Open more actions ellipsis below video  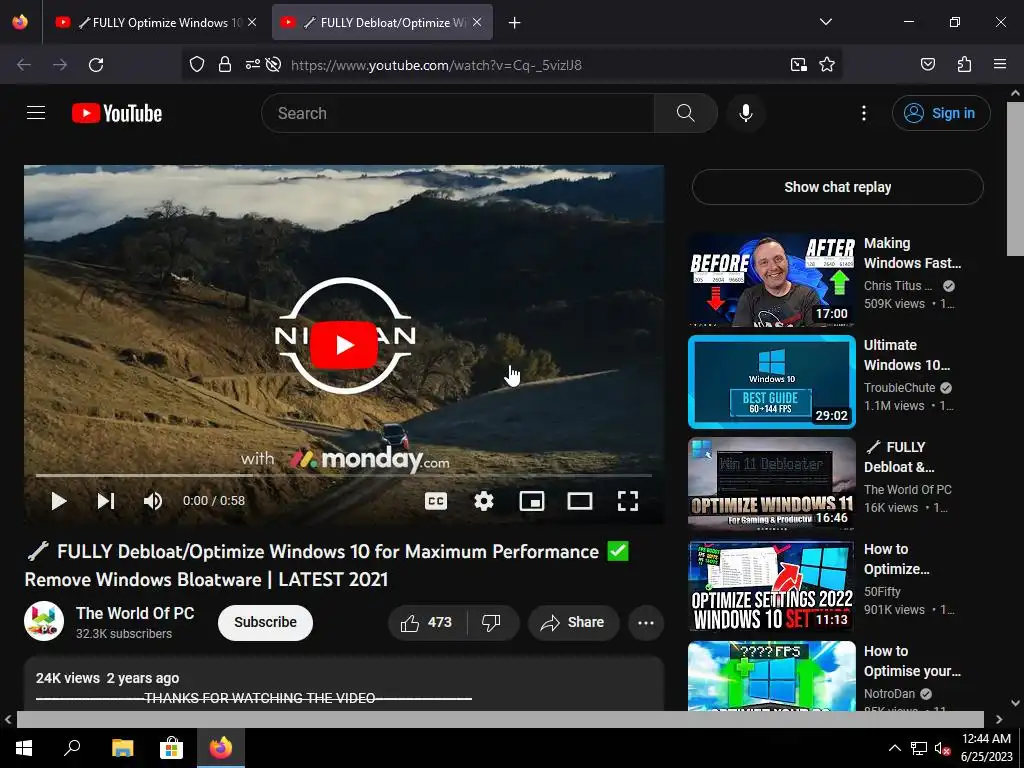point(646,622)
